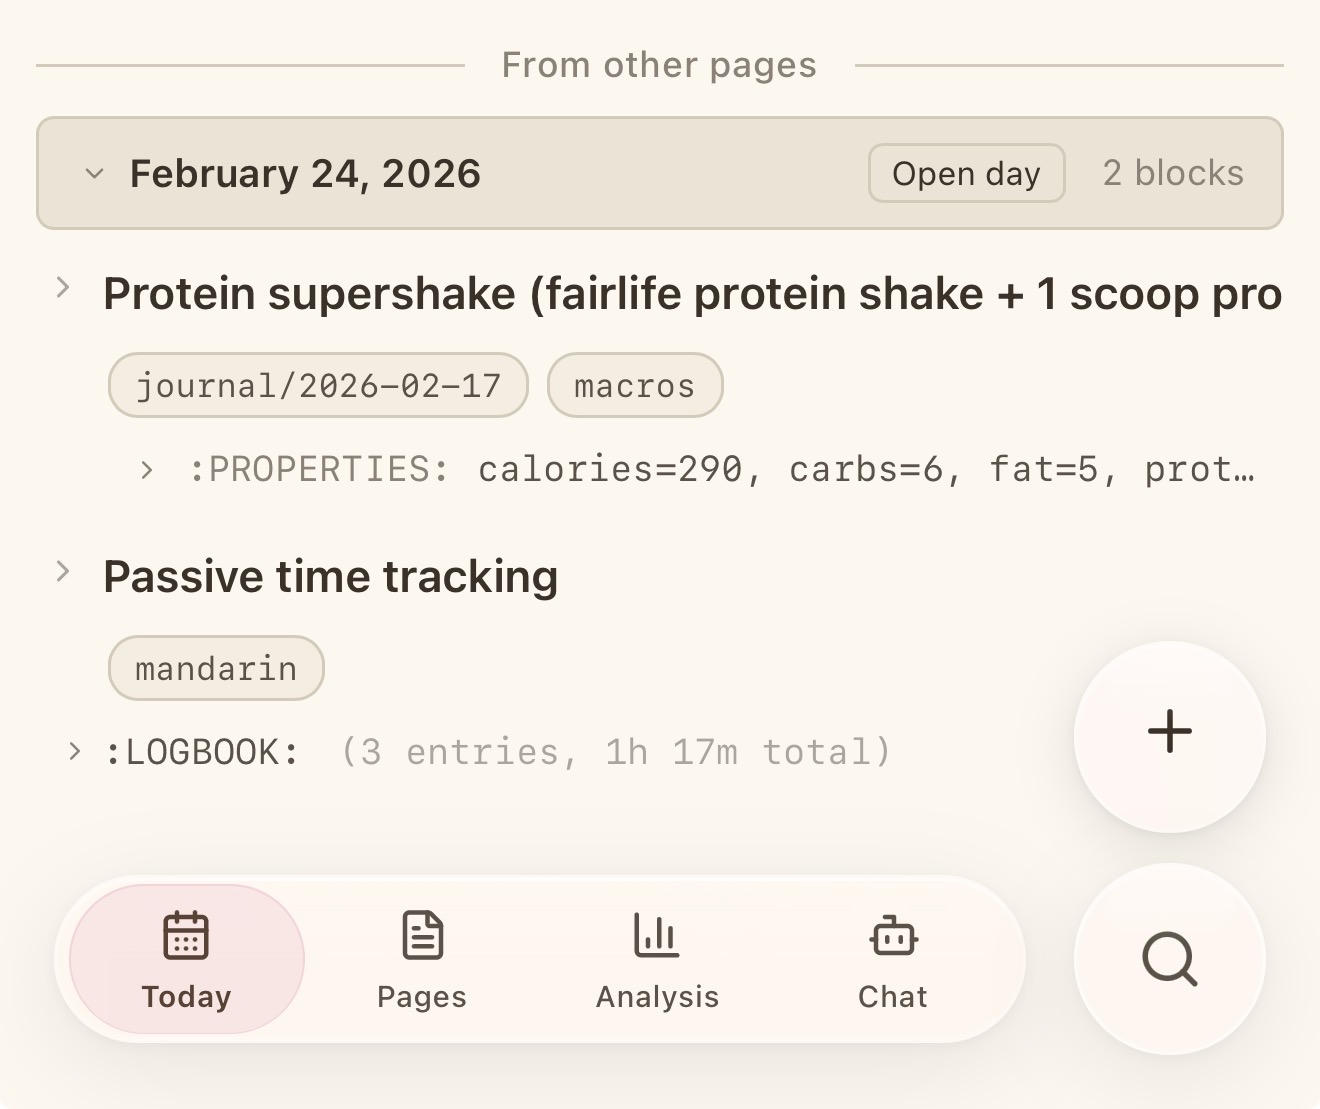Open the Pages tab
Screen dimensions: 1320x1109
[421, 959]
